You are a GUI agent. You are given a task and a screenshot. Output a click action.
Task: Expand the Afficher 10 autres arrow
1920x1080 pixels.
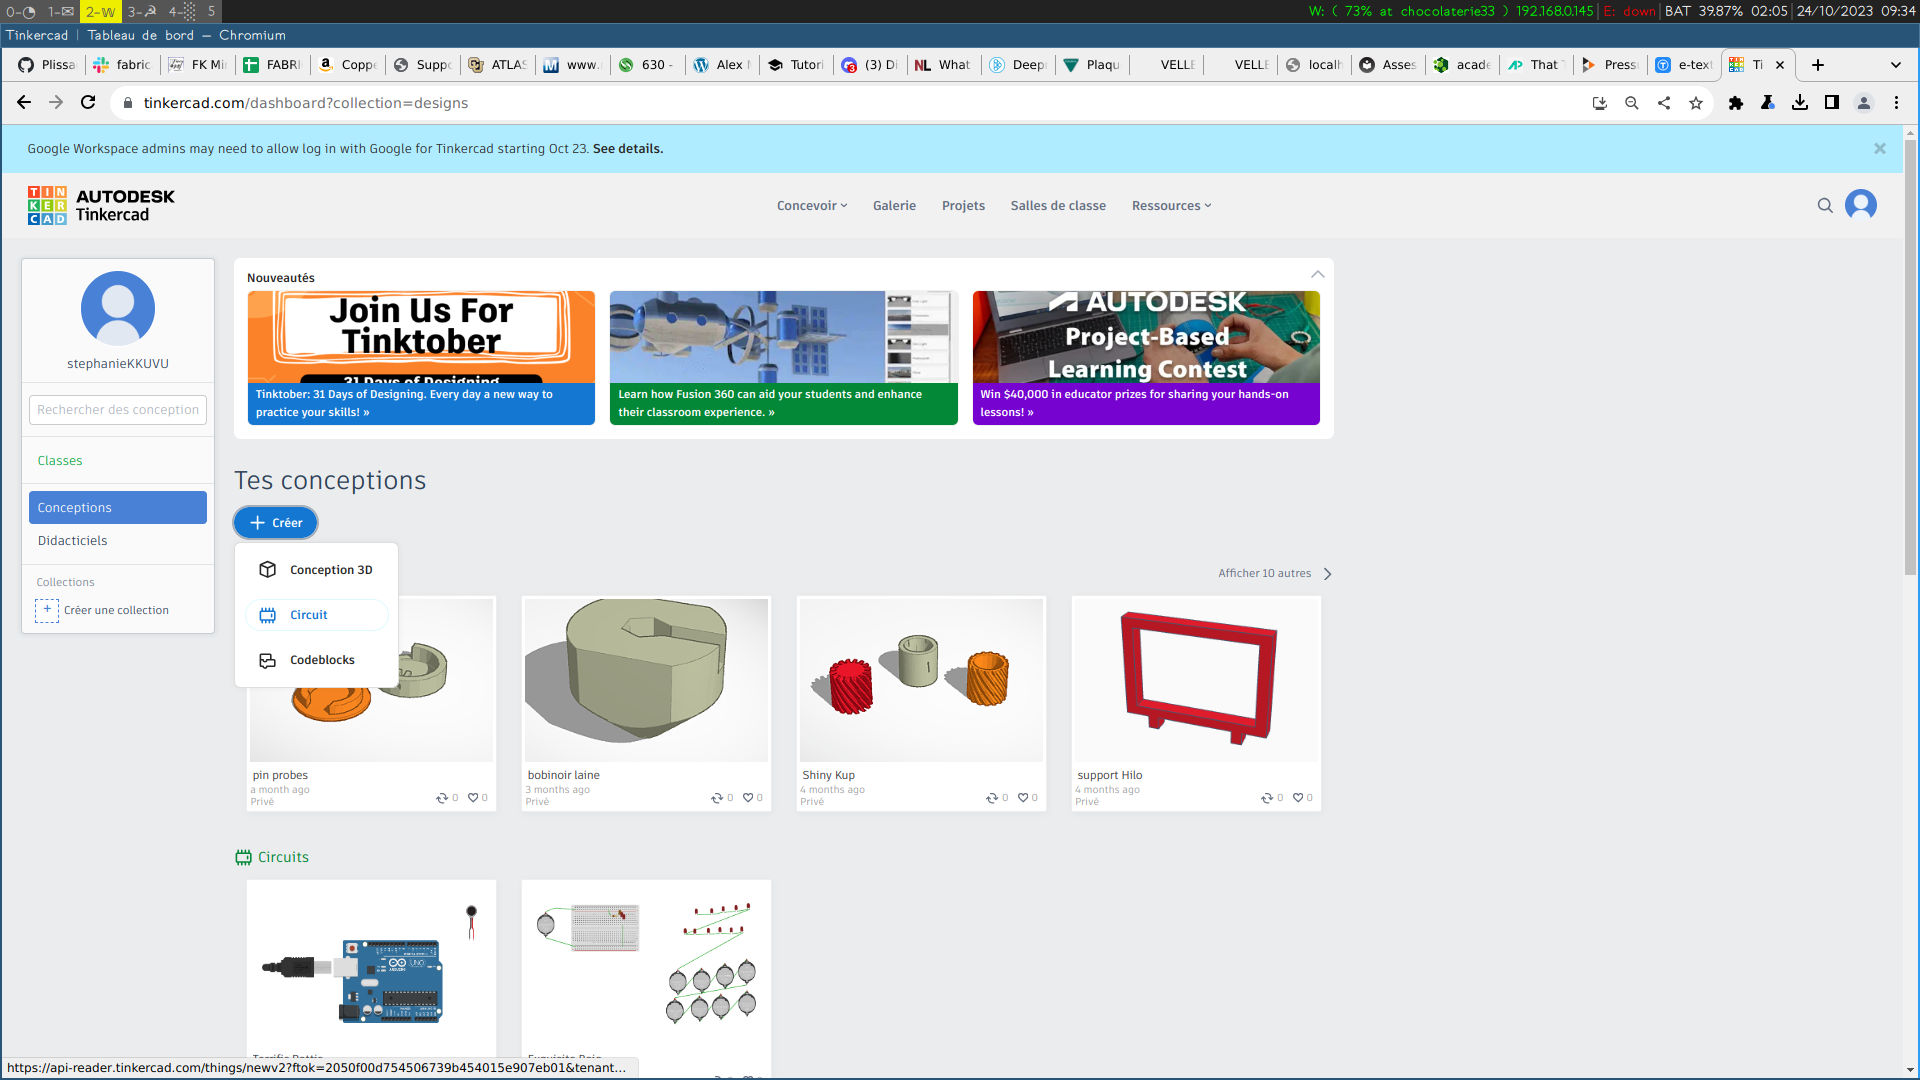(x=1327, y=574)
